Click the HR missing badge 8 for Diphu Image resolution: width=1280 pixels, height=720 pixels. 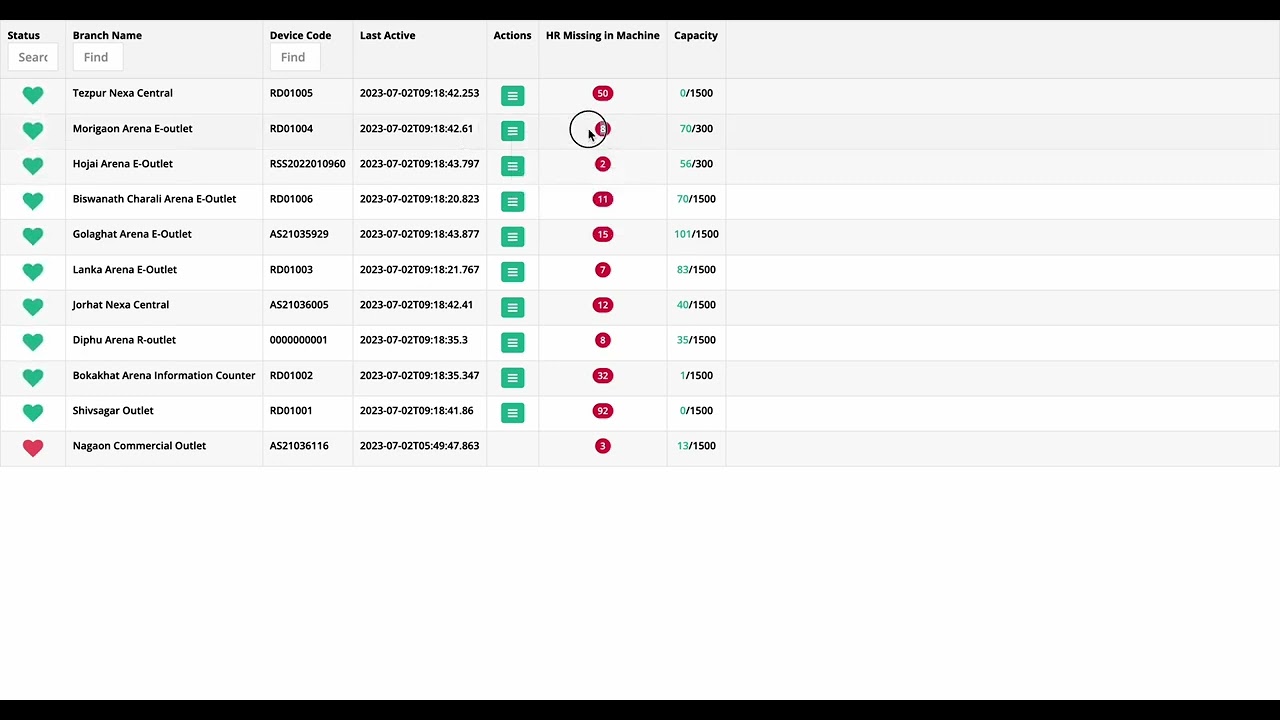click(602, 340)
